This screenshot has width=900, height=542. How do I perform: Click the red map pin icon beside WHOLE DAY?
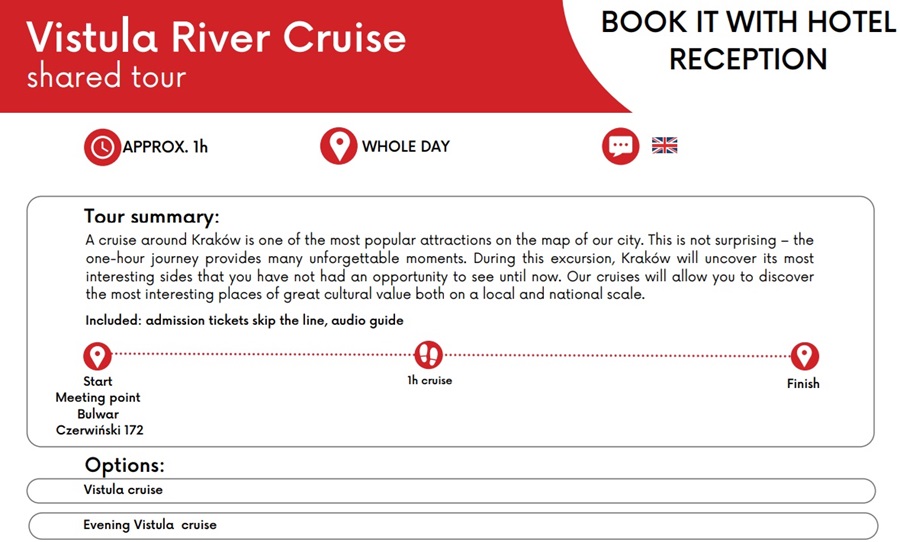tap(338, 147)
